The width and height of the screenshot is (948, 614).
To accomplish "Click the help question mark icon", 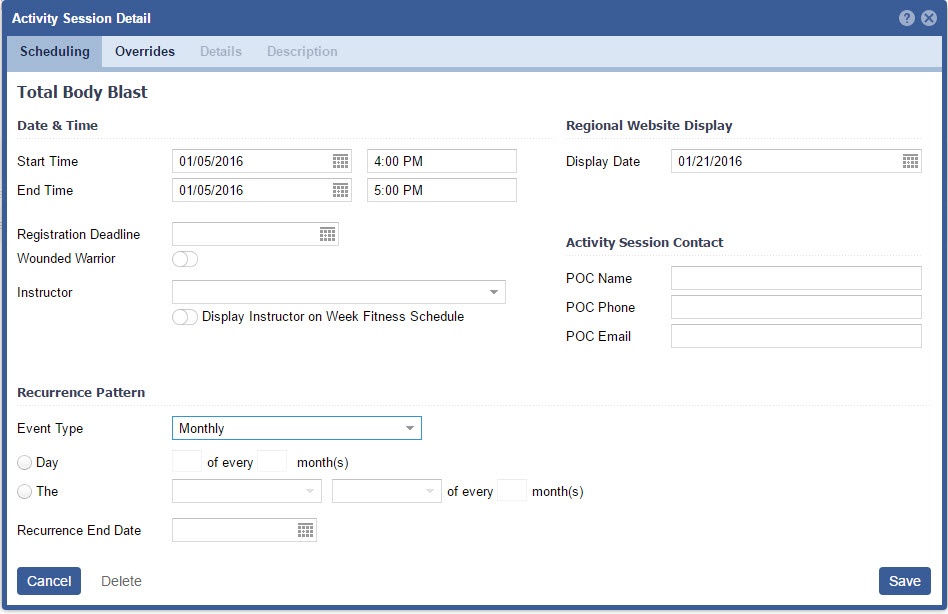I will [x=907, y=18].
